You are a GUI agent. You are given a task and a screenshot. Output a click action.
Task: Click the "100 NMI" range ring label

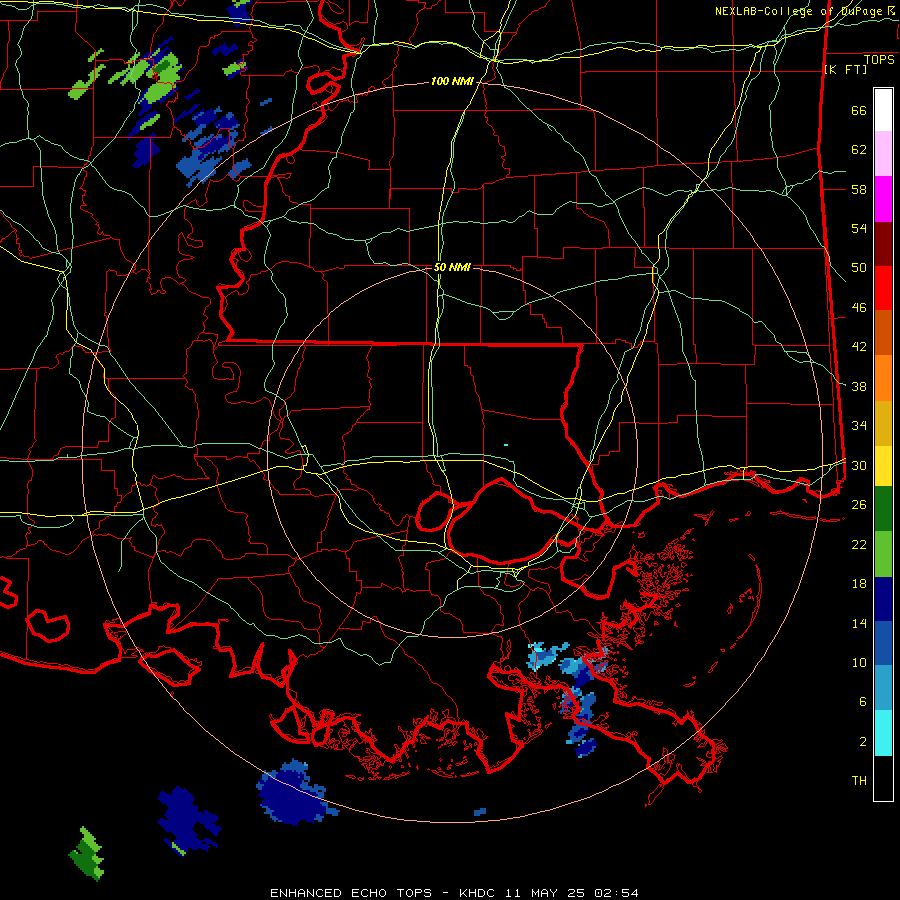click(x=452, y=82)
